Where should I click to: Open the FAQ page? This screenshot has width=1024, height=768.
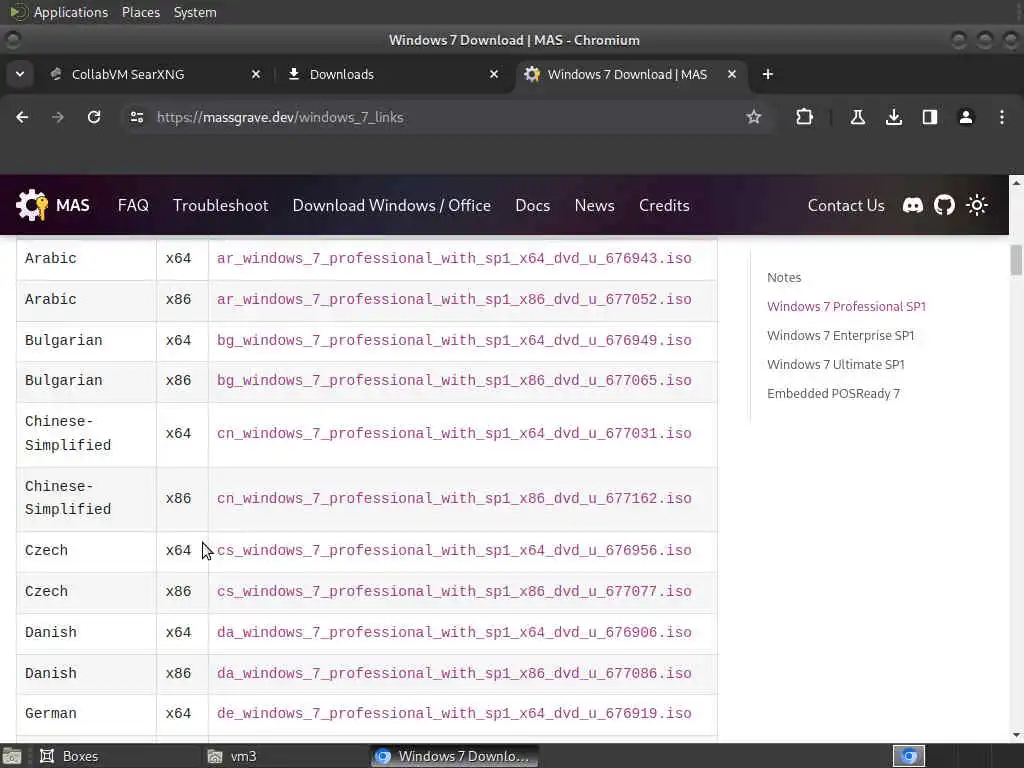pos(133,206)
